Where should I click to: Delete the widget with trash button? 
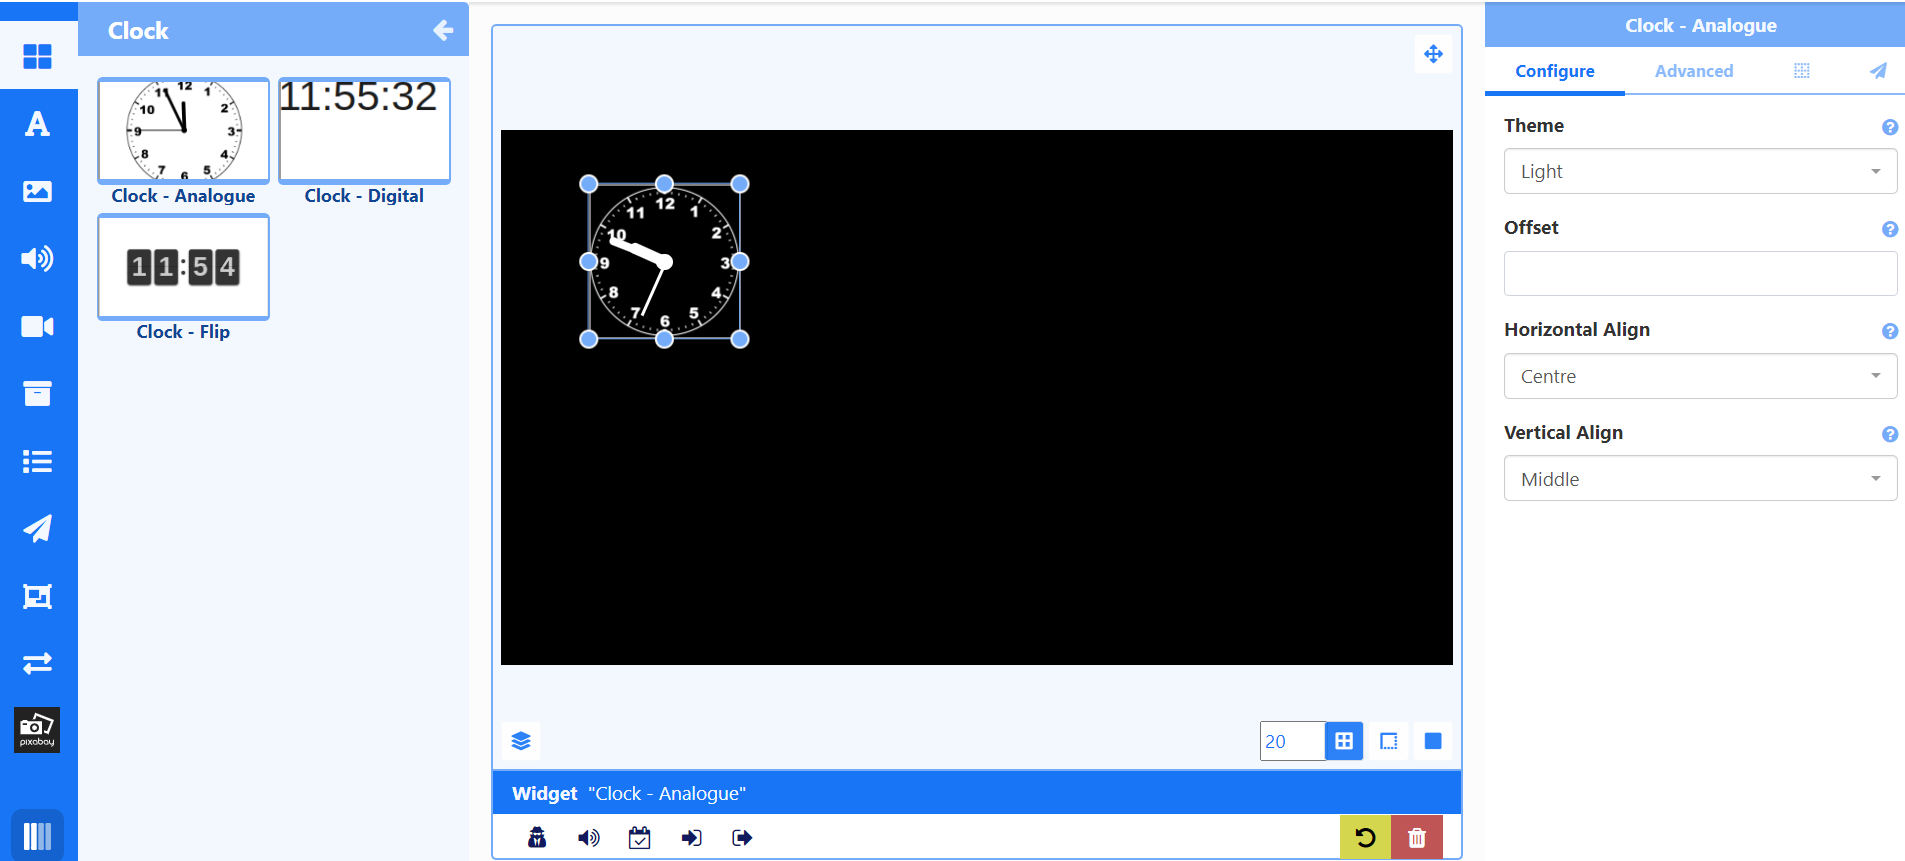coord(1416,838)
